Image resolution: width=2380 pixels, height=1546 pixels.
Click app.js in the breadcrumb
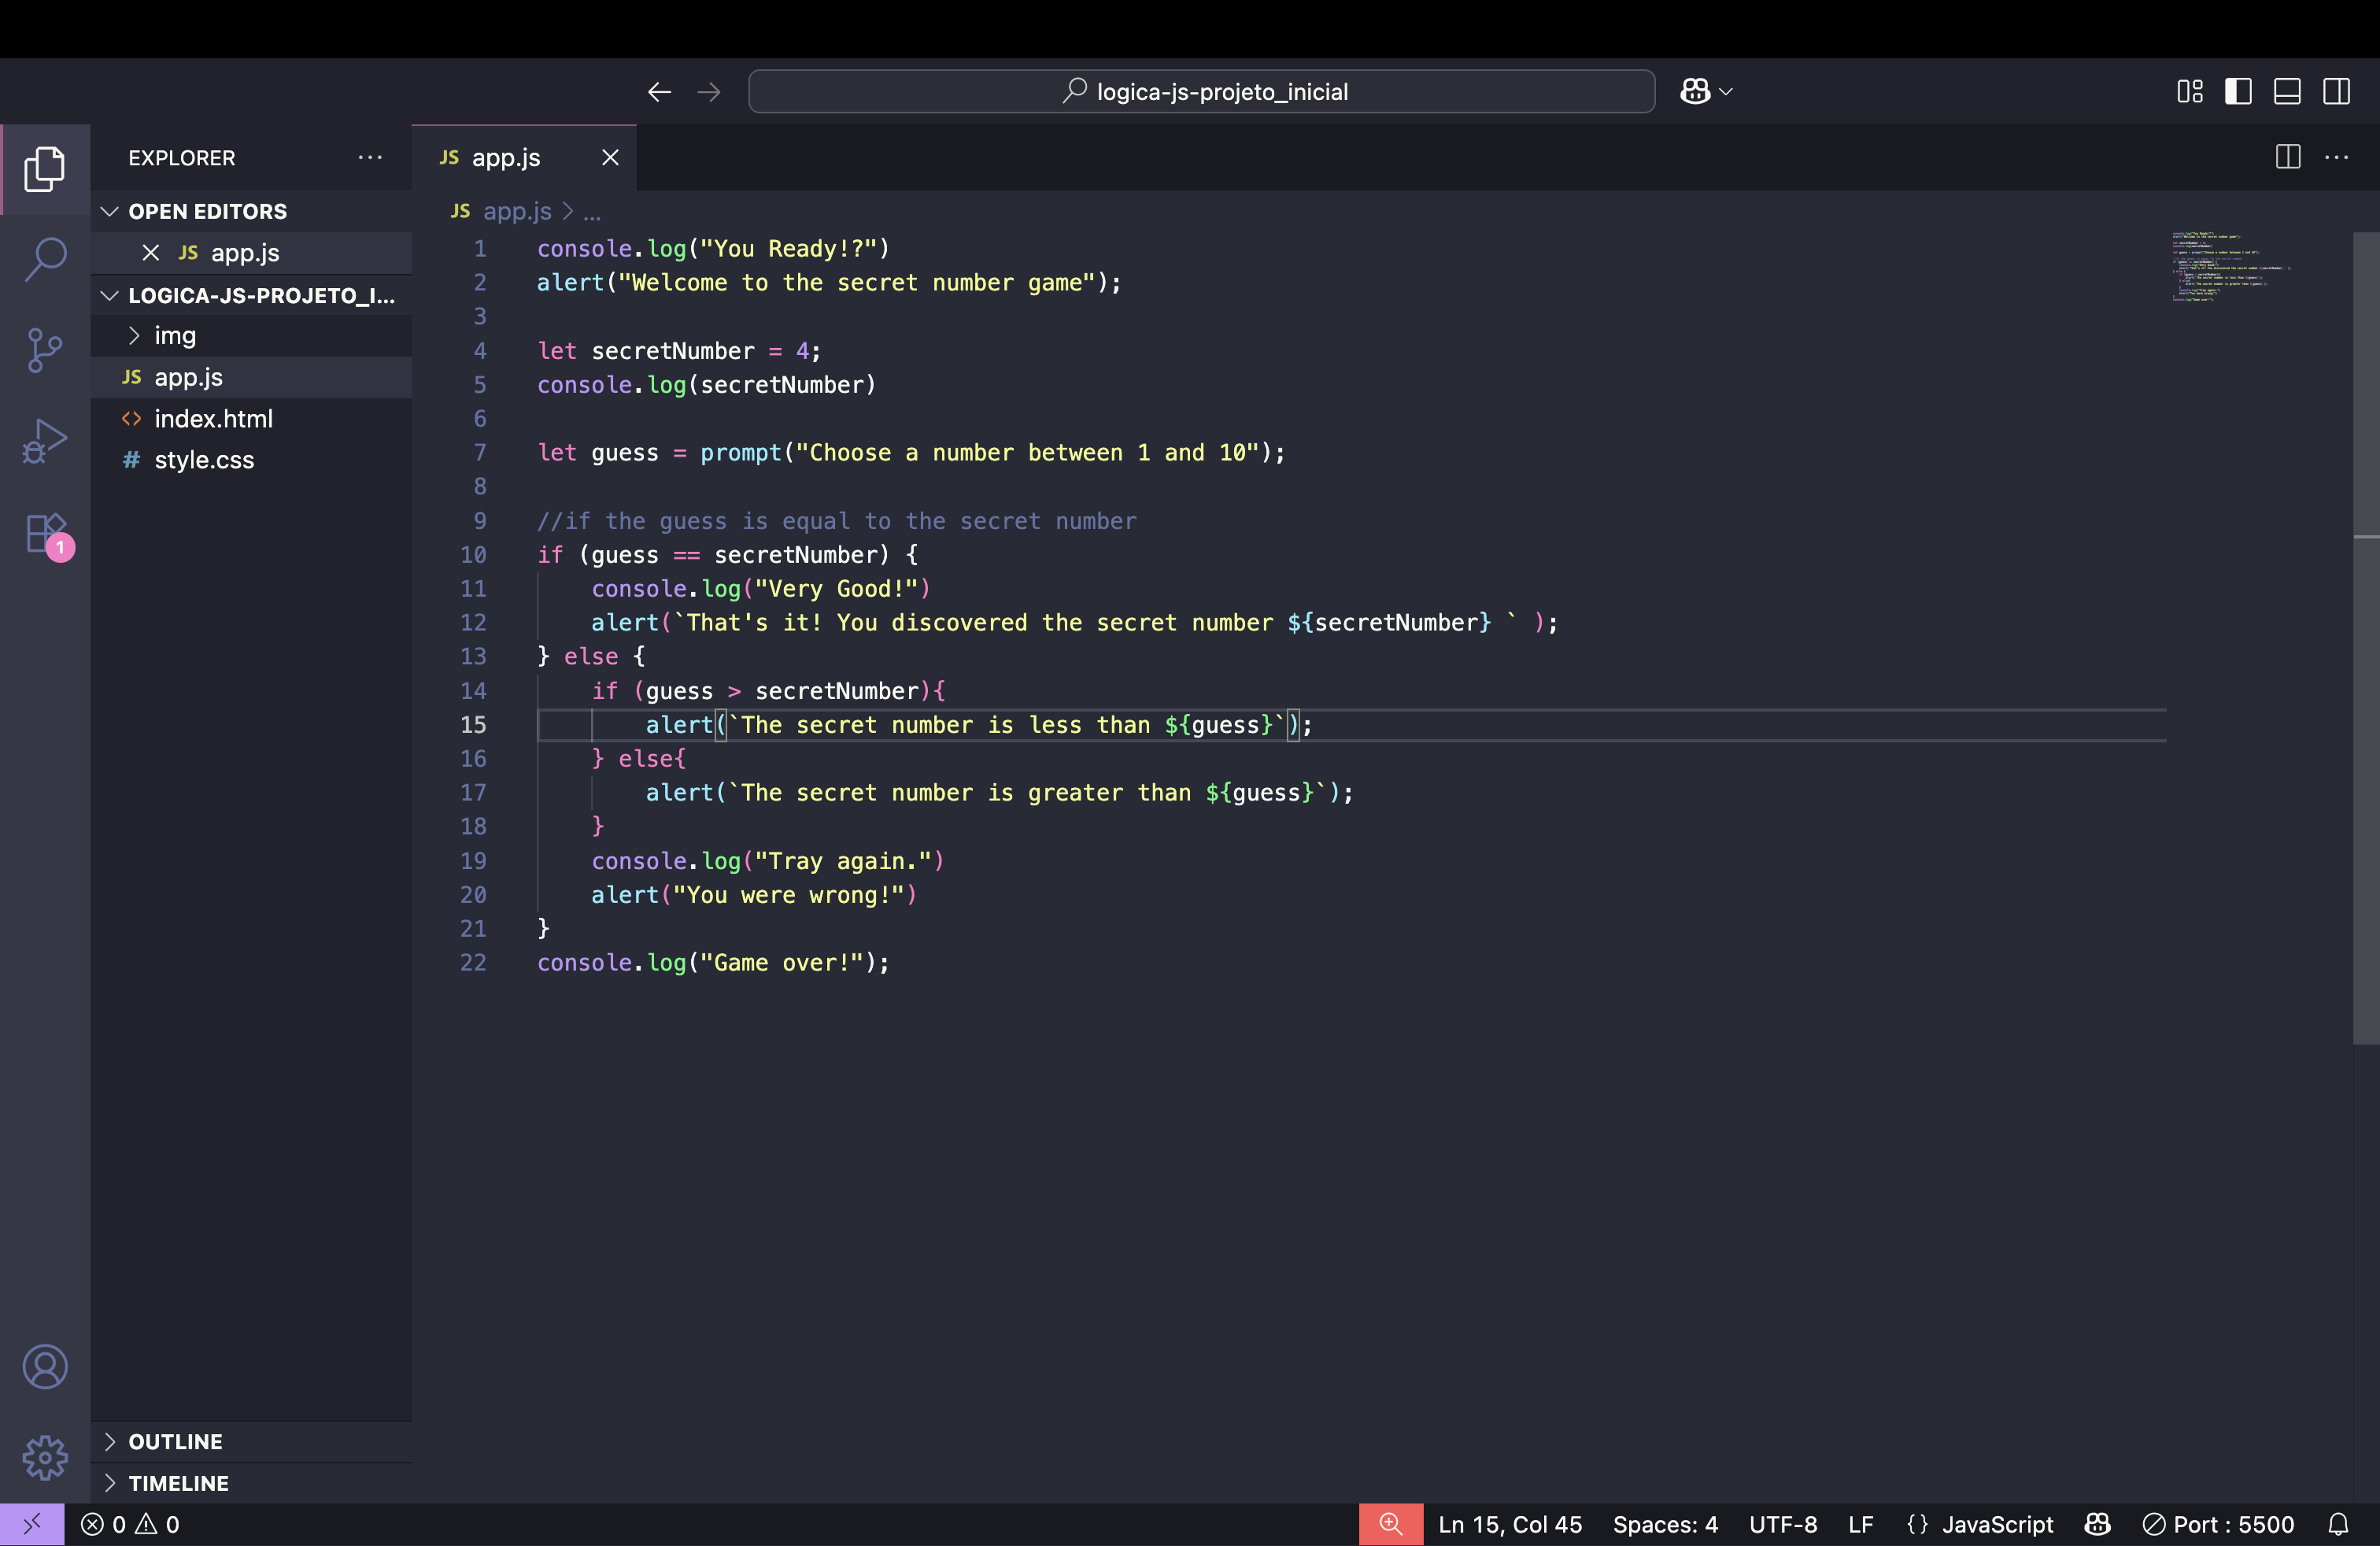[516, 211]
